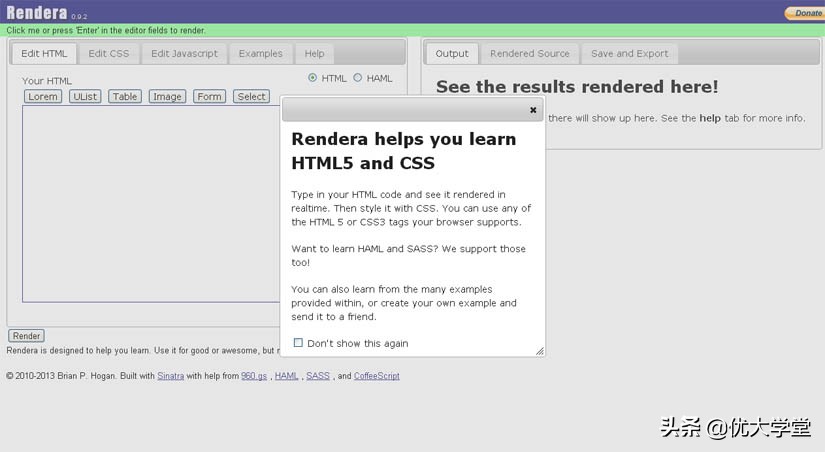Open the Examples tab
Image resolution: width=825 pixels, height=452 pixels.
click(x=260, y=54)
